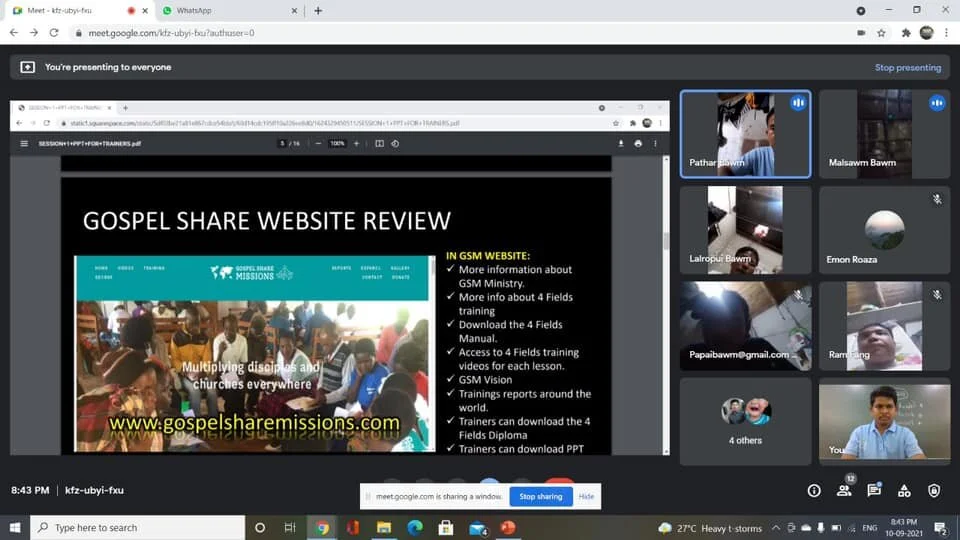The image size is (960, 540).
Task: Open the browser extensions puzzle icon
Action: pos(906,33)
